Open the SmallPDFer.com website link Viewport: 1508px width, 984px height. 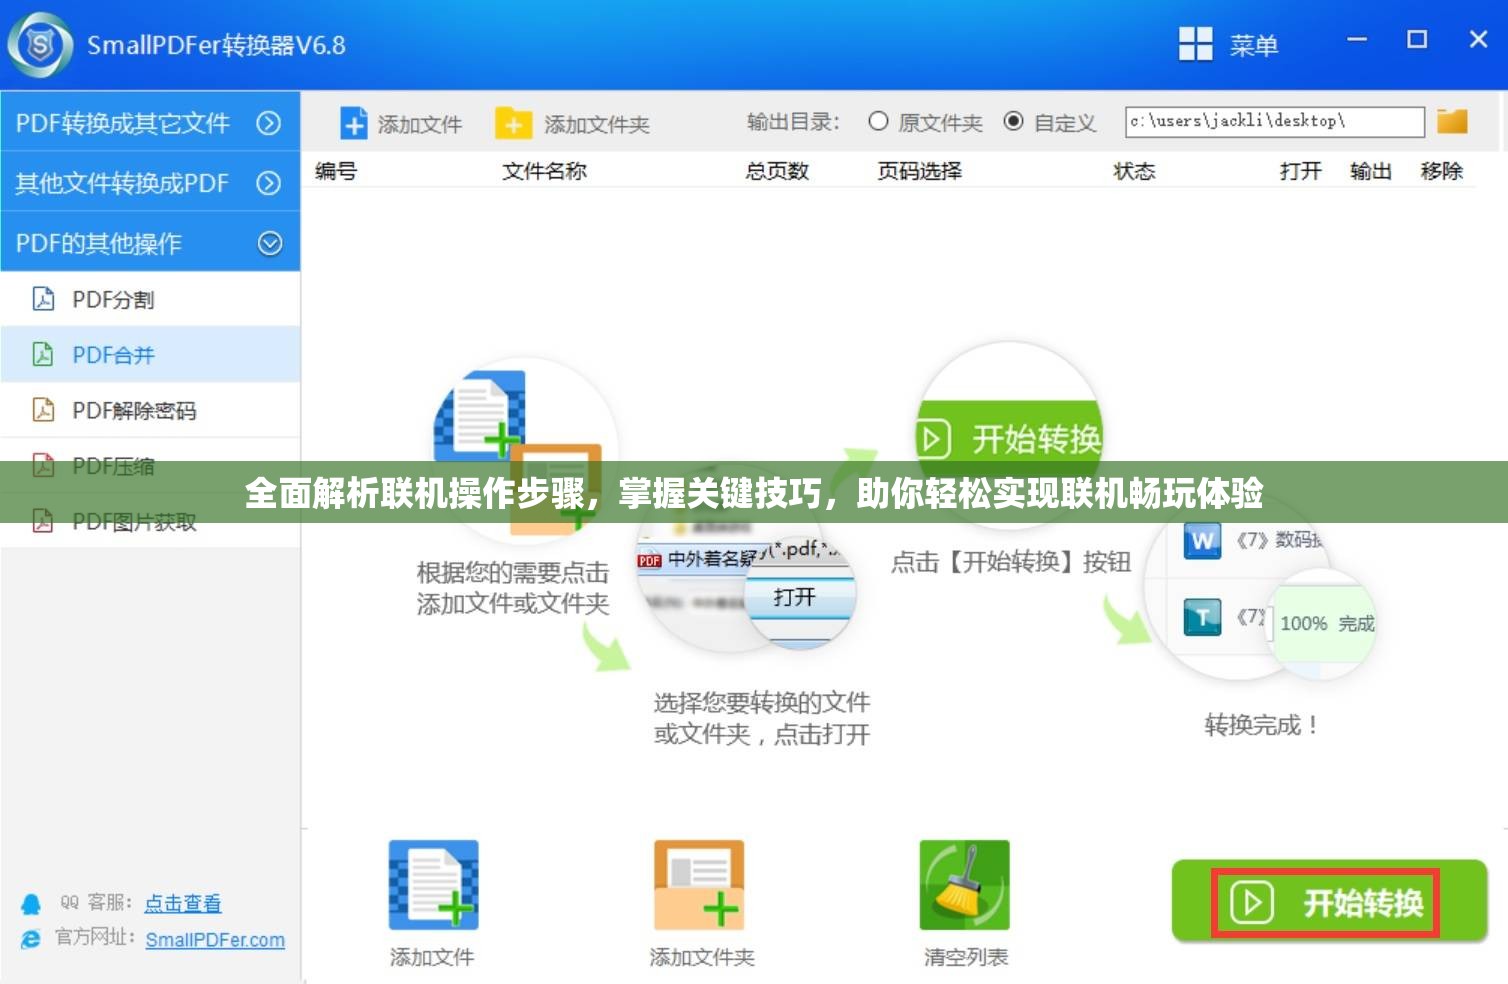[216, 940]
